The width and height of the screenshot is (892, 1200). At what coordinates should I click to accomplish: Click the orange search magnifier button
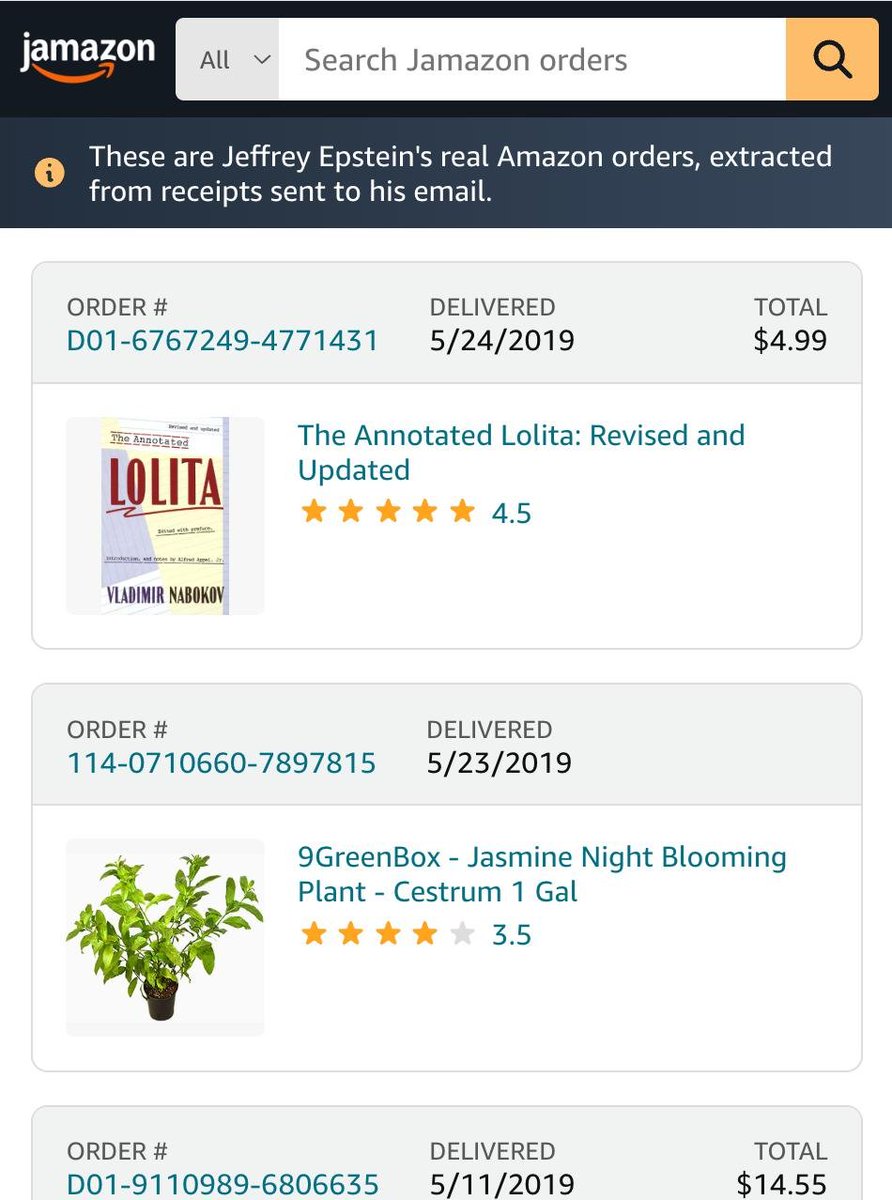click(831, 59)
